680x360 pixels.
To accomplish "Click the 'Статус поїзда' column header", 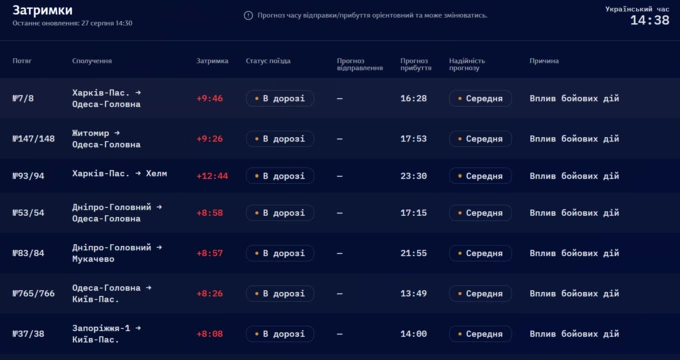I will (268, 61).
